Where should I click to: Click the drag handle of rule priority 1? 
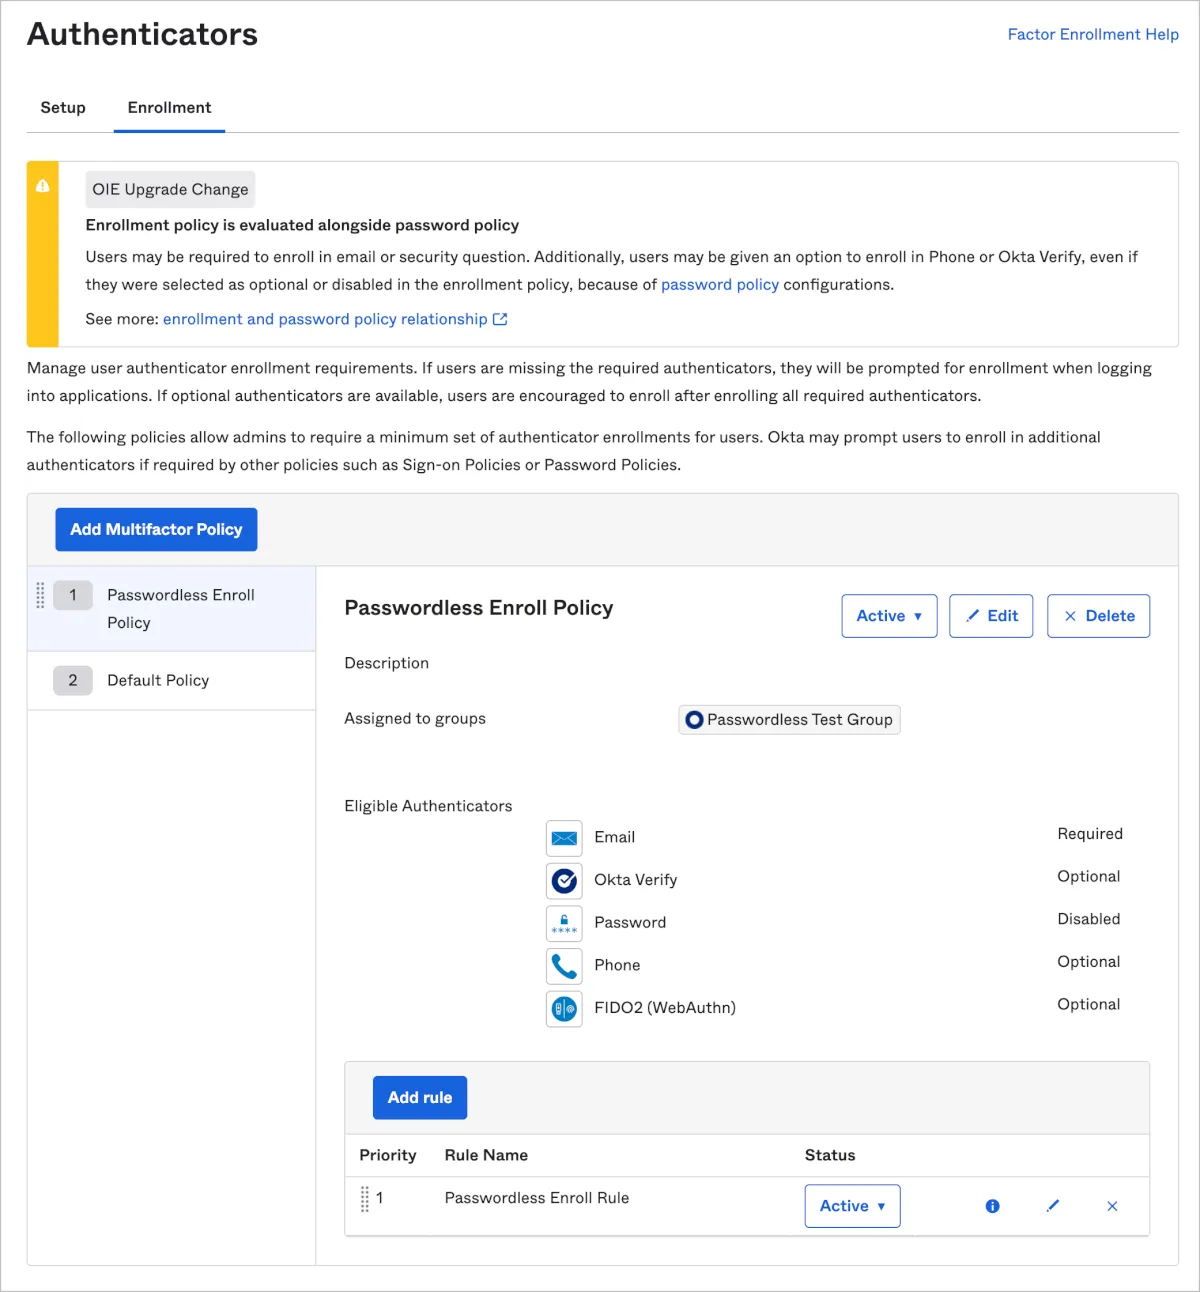pyautogui.click(x=365, y=1198)
